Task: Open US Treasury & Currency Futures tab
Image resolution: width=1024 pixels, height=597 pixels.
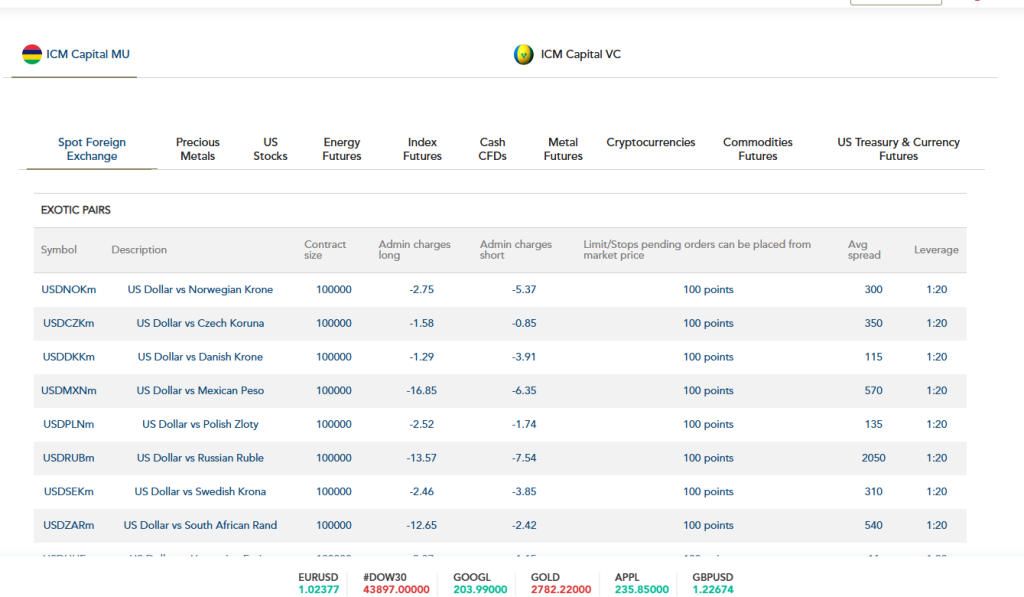Action: [898, 149]
